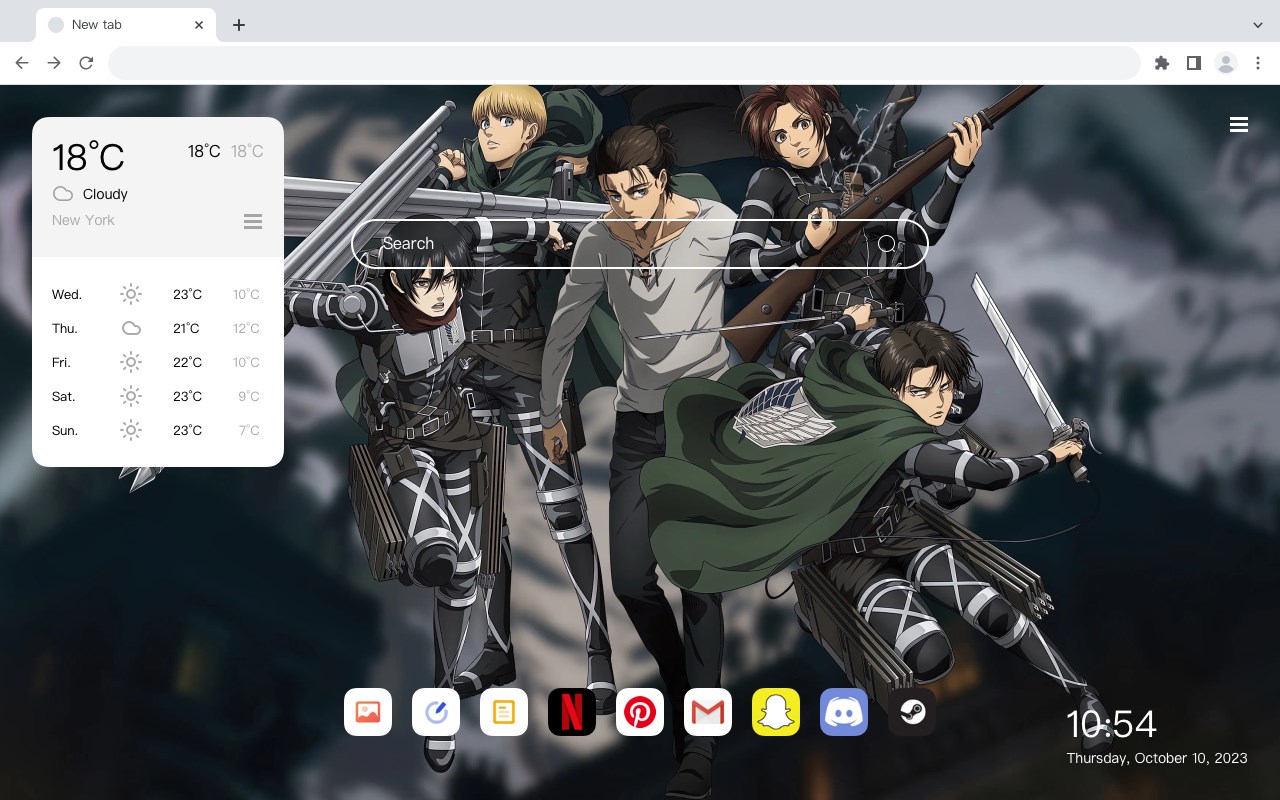This screenshot has height=800, width=1280.
Task: Click the Thursday, October 10, 2023 date
Action: (1157, 758)
